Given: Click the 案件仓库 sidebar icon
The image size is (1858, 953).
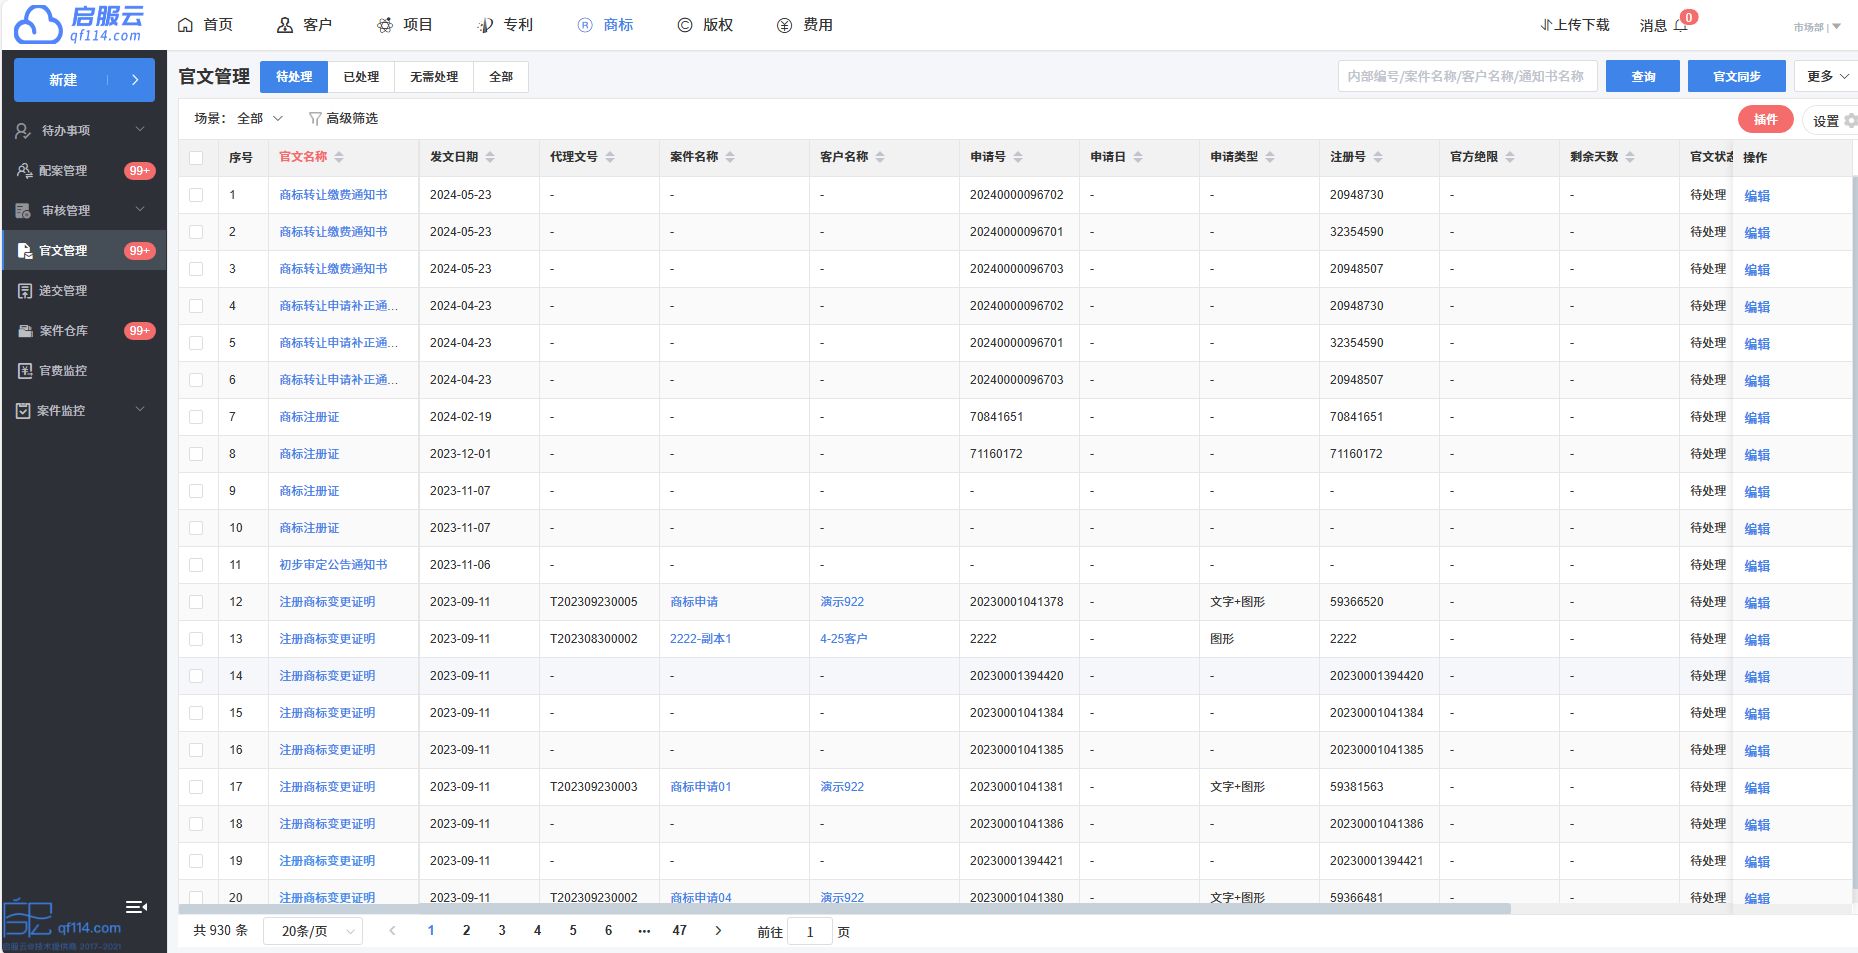Looking at the screenshot, I should click(x=25, y=331).
